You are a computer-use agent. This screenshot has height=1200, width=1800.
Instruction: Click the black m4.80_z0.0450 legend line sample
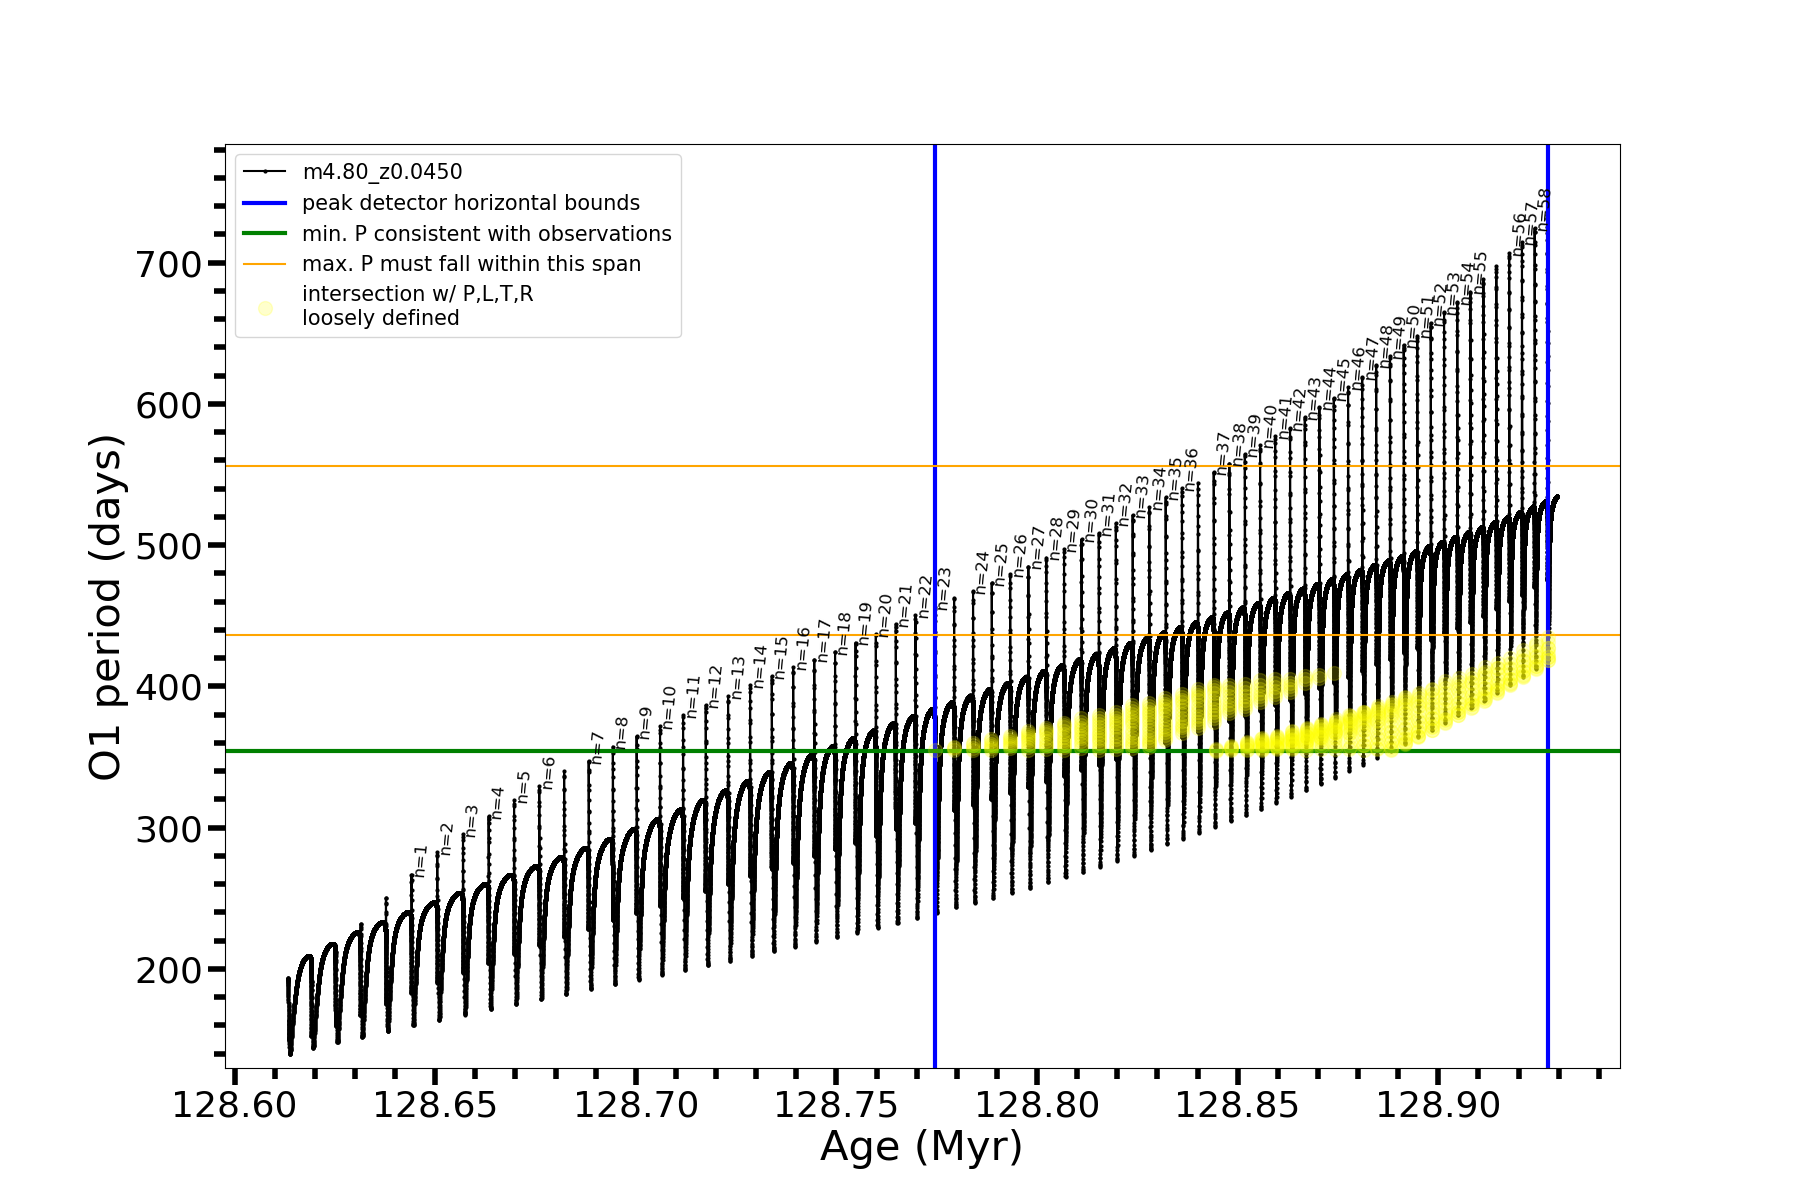click(265, 172)
